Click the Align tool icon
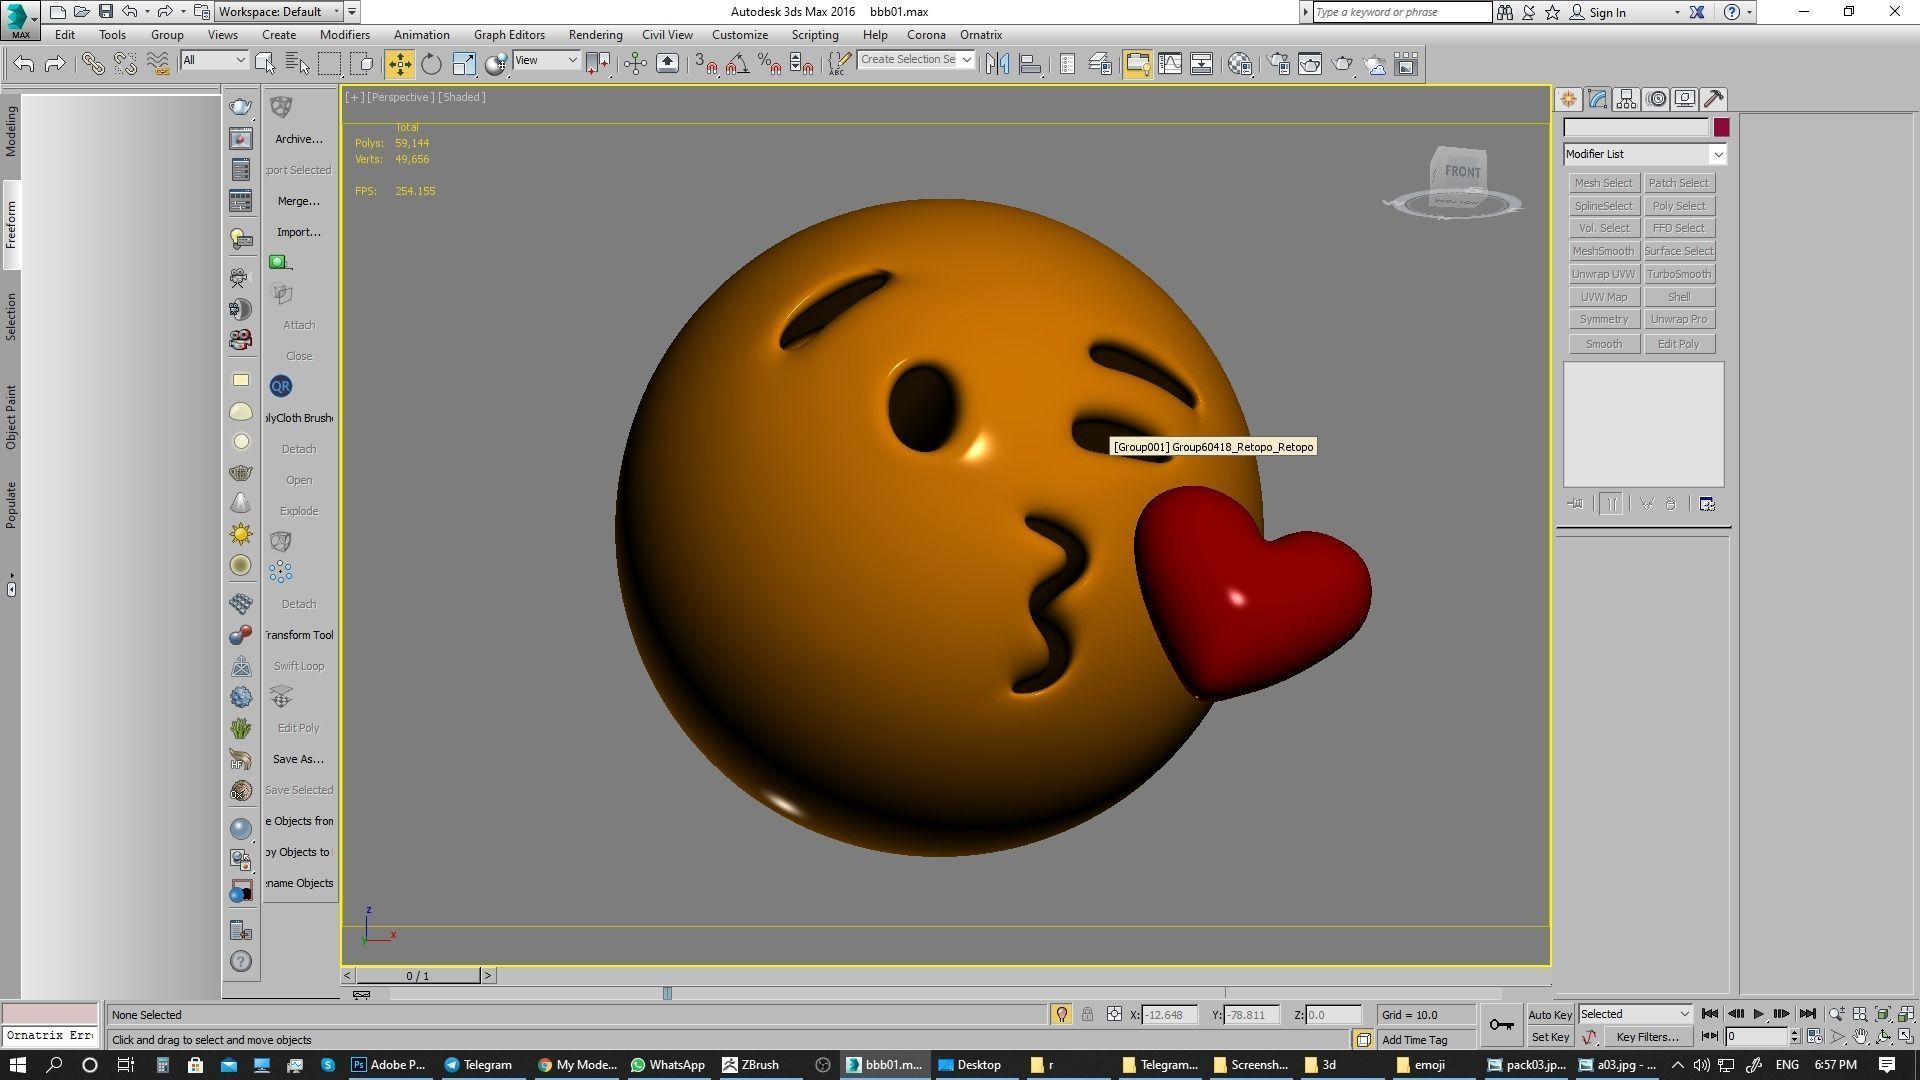This screenshot has height=1080, width=1920. click(x=1030, y=64)
